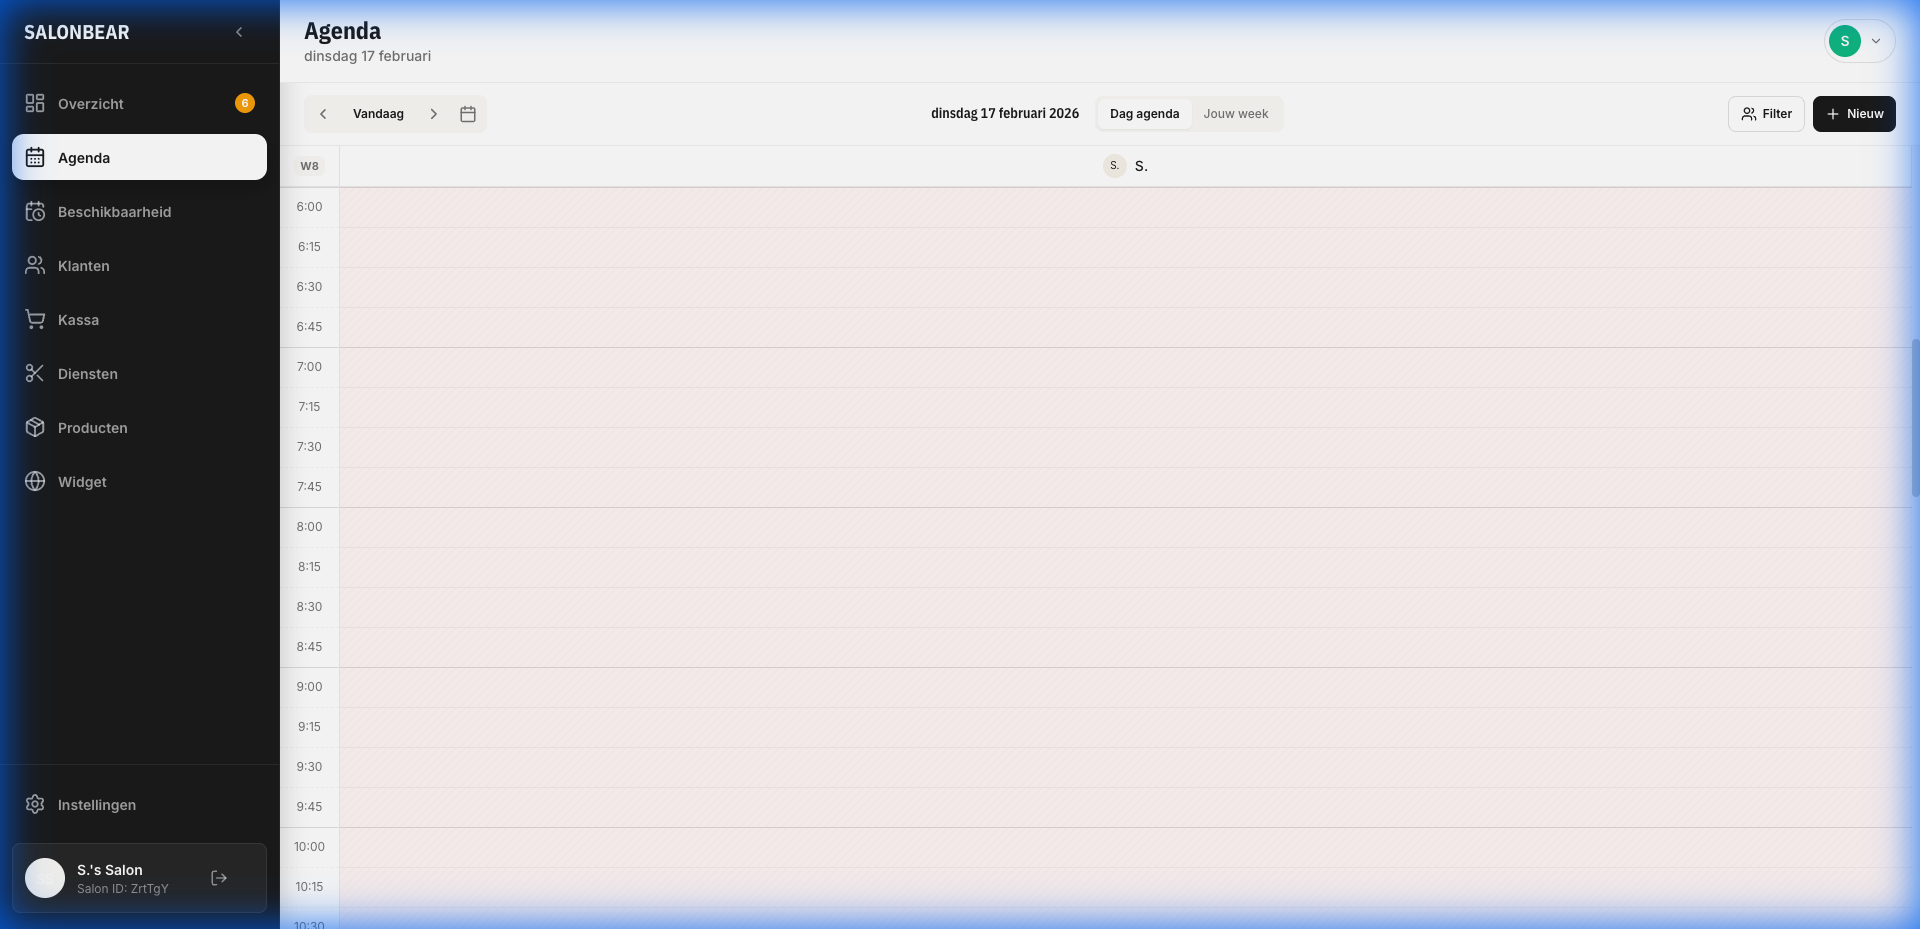The height and width of the screenshot is (929, 1920).
Task: Open Beschikbaarheid via the clock-calendar icon
Action: click(x=35, y=211)
